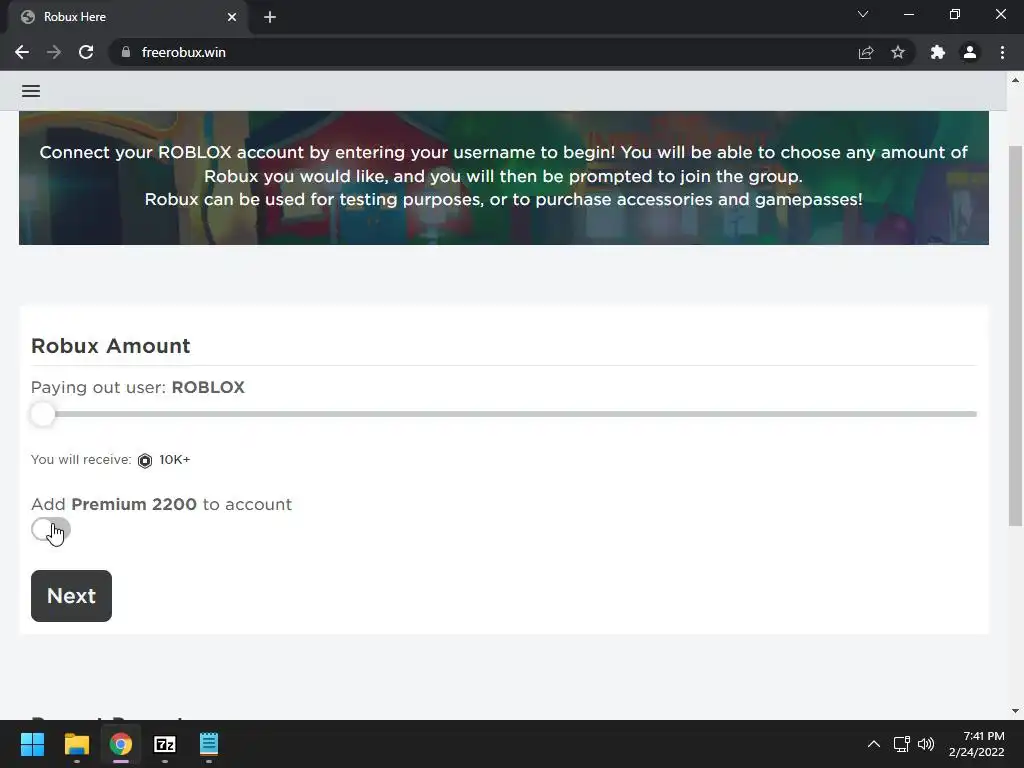Click the "ROBLOX" username text
This screenshot has height=768, width=1024.
coord(208,387)
